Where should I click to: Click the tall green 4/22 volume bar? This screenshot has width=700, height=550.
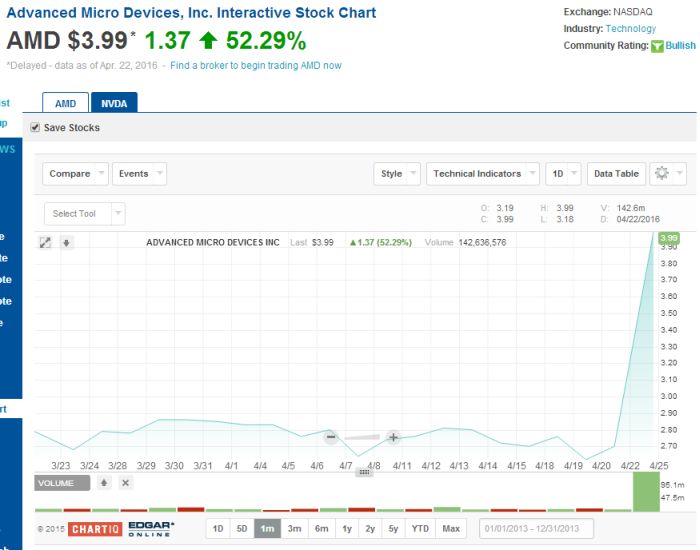tap(646, 492)
